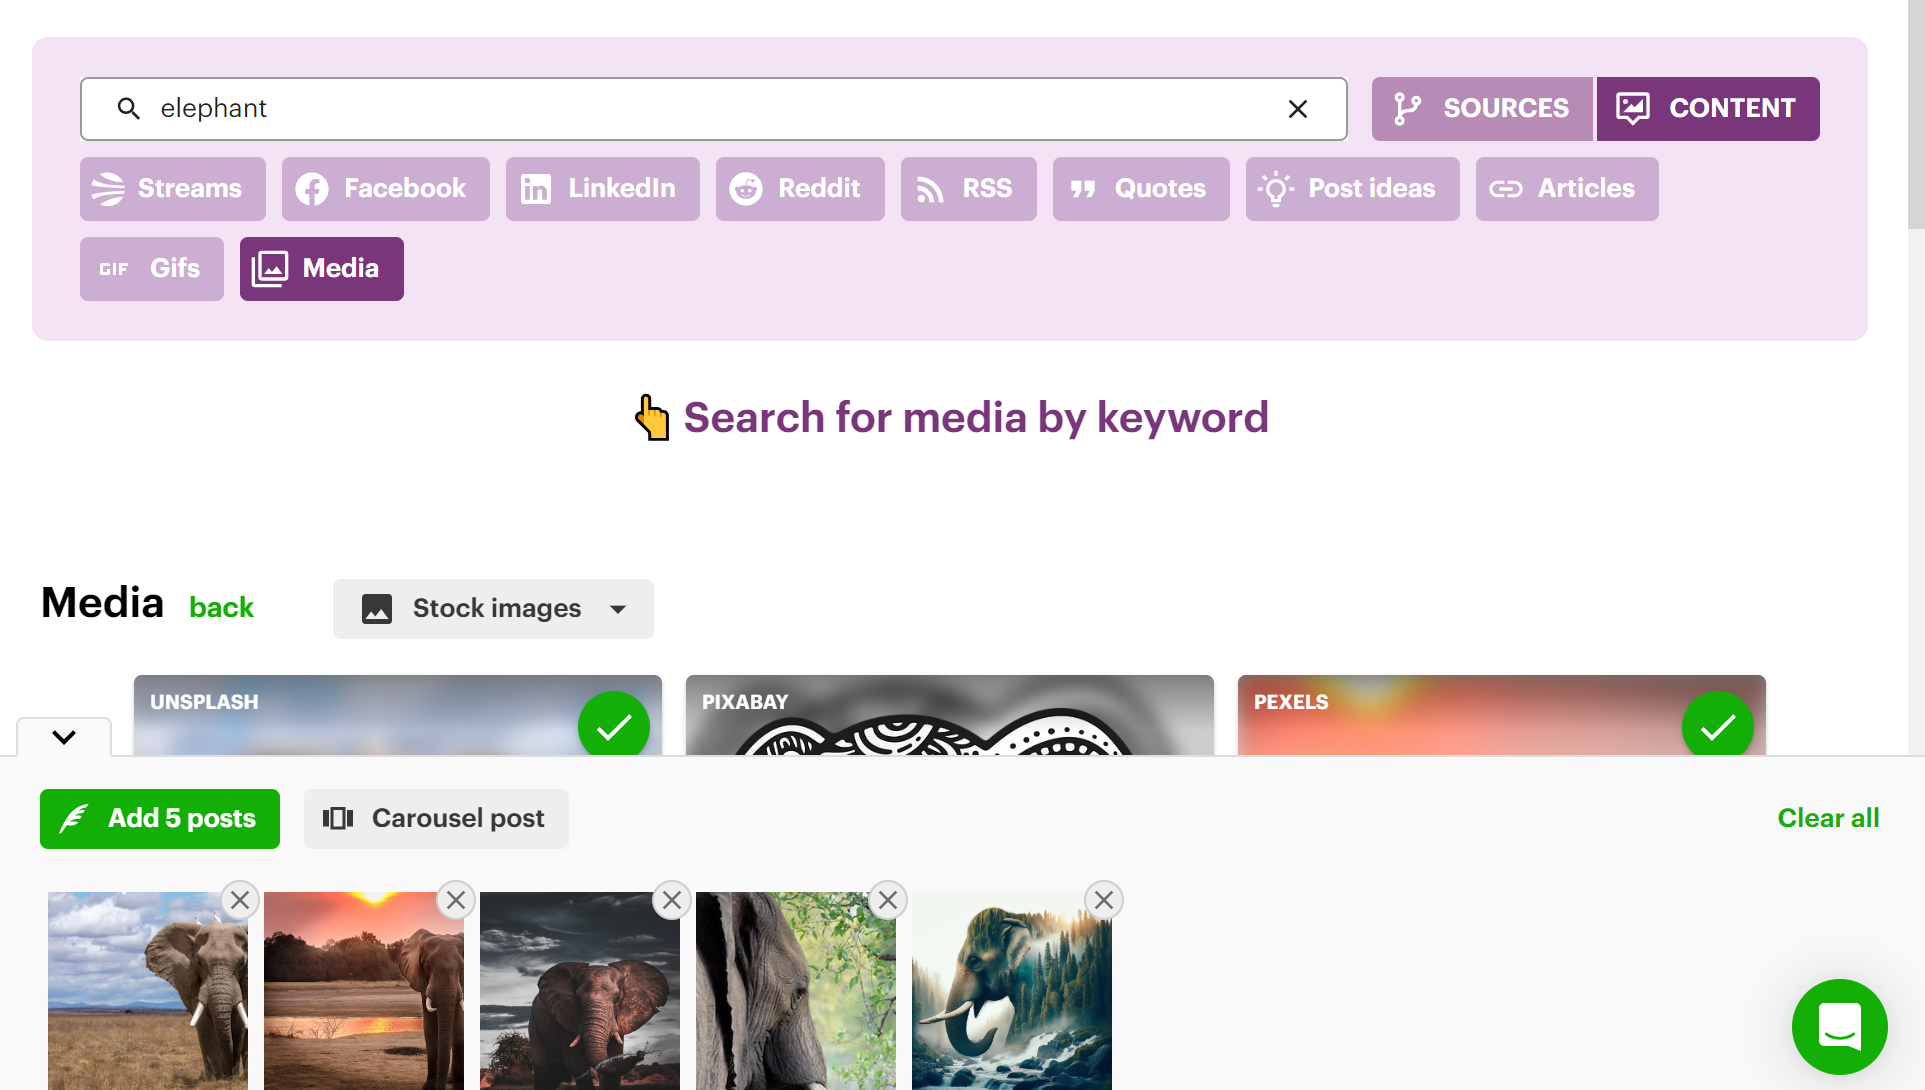Image resolution: width=1925 pixels, height=1090 pixels.
Task: Open the SOURCES tab
Action: click(x=1479, y=108)
